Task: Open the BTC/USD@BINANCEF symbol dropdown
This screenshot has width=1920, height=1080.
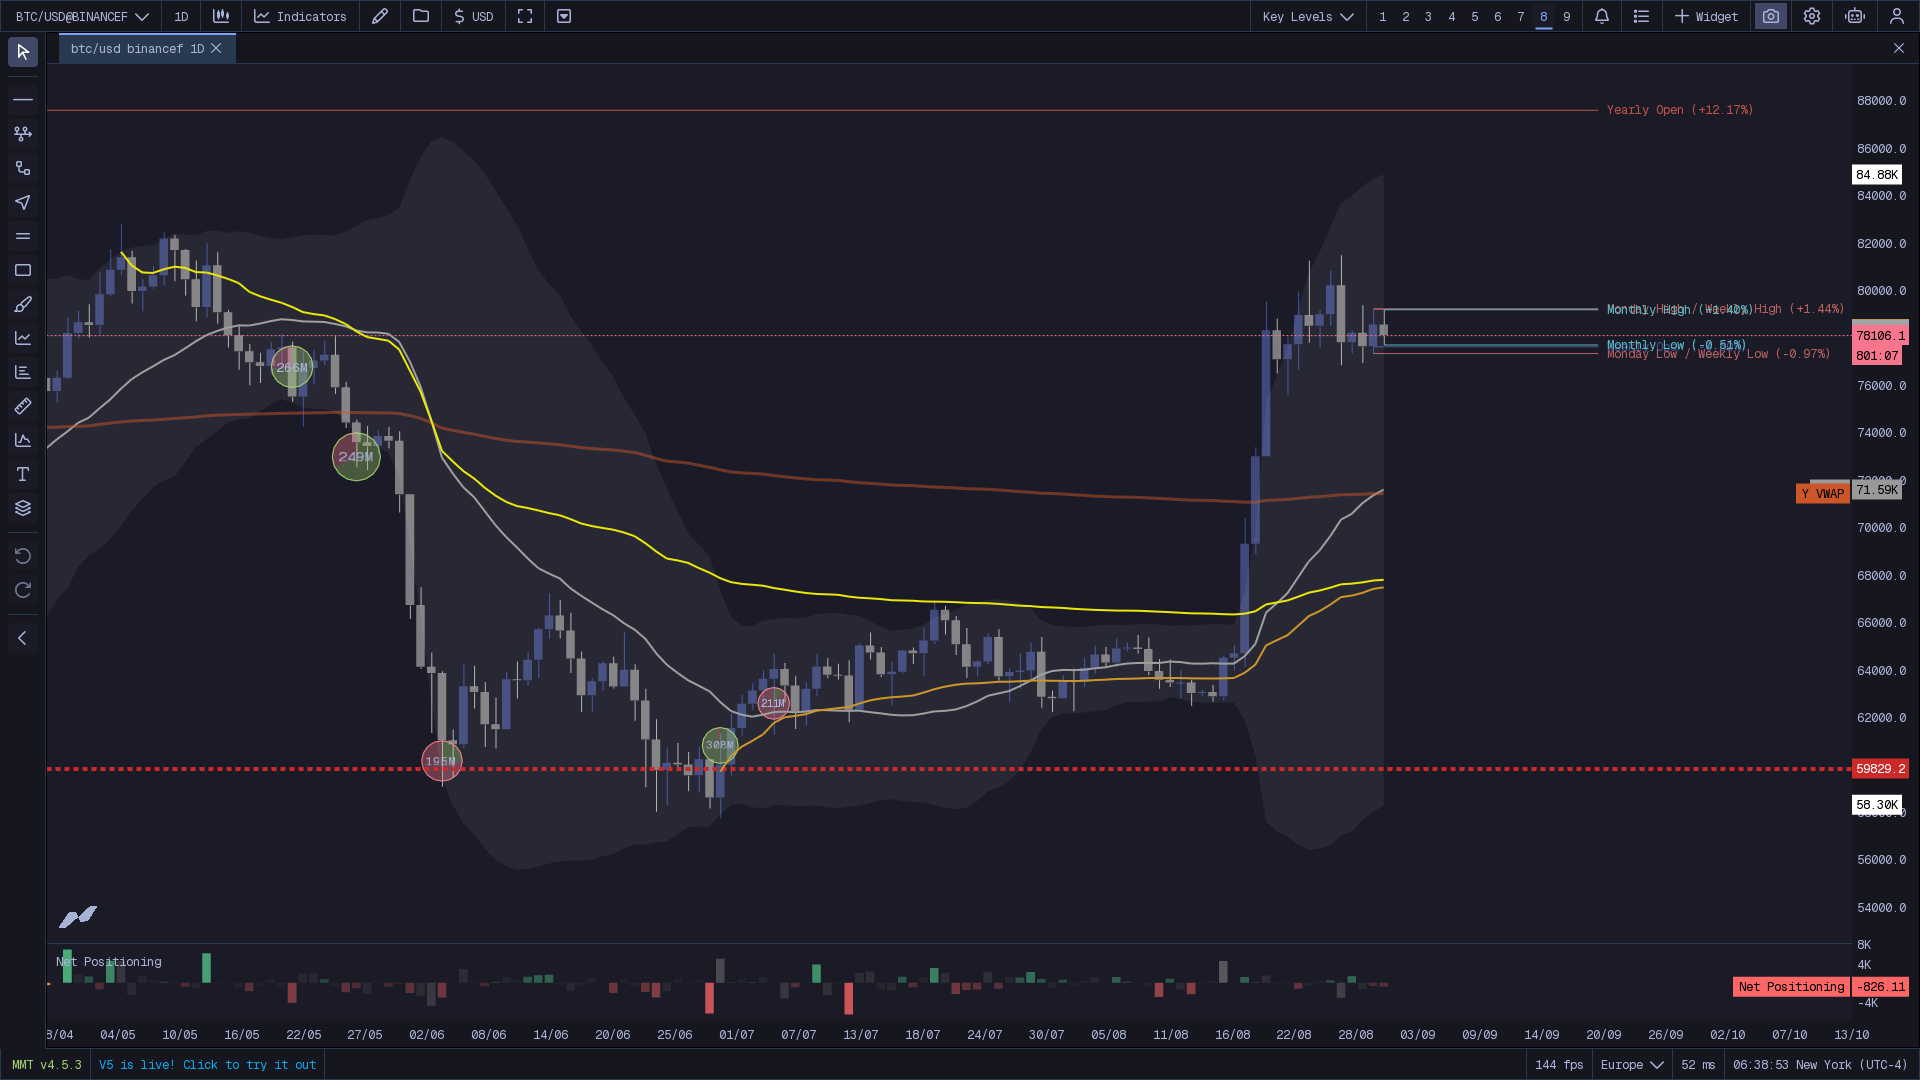Action: coord(82,16)
